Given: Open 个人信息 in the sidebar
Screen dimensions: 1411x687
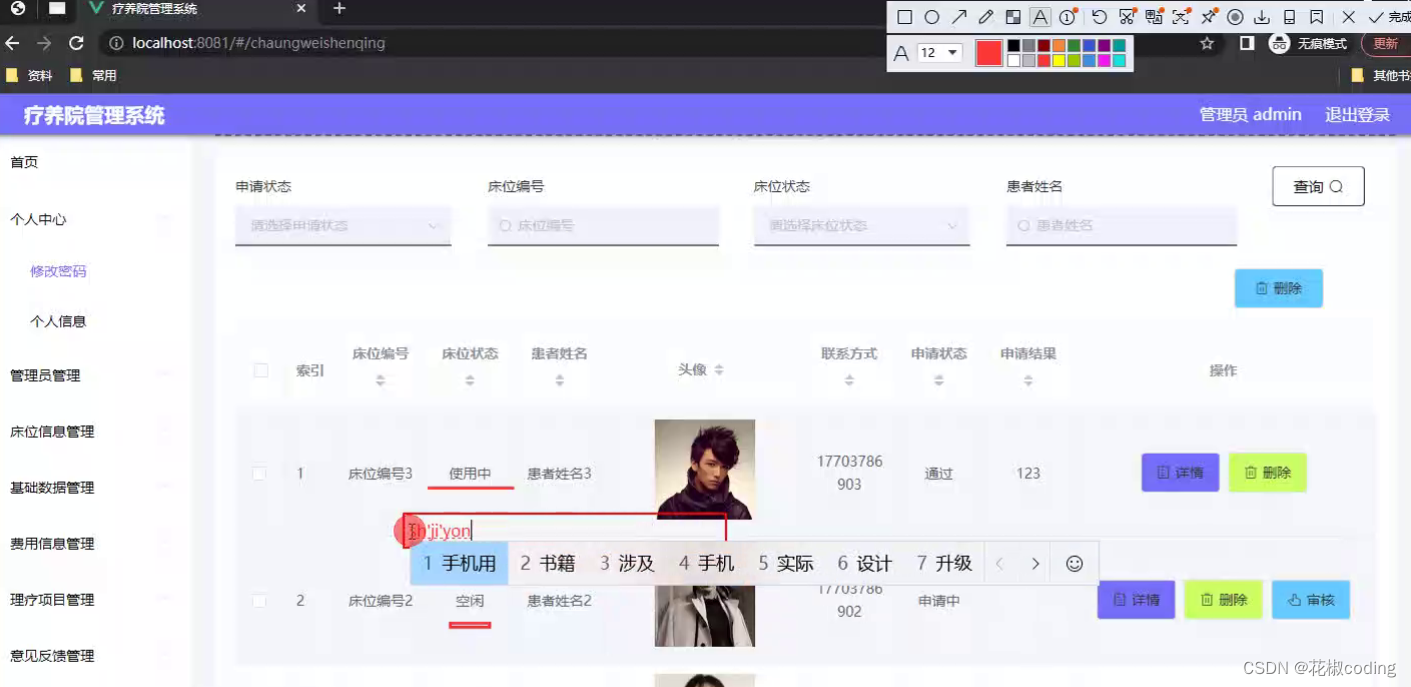Looking at the screenshot, I should 58,321.
